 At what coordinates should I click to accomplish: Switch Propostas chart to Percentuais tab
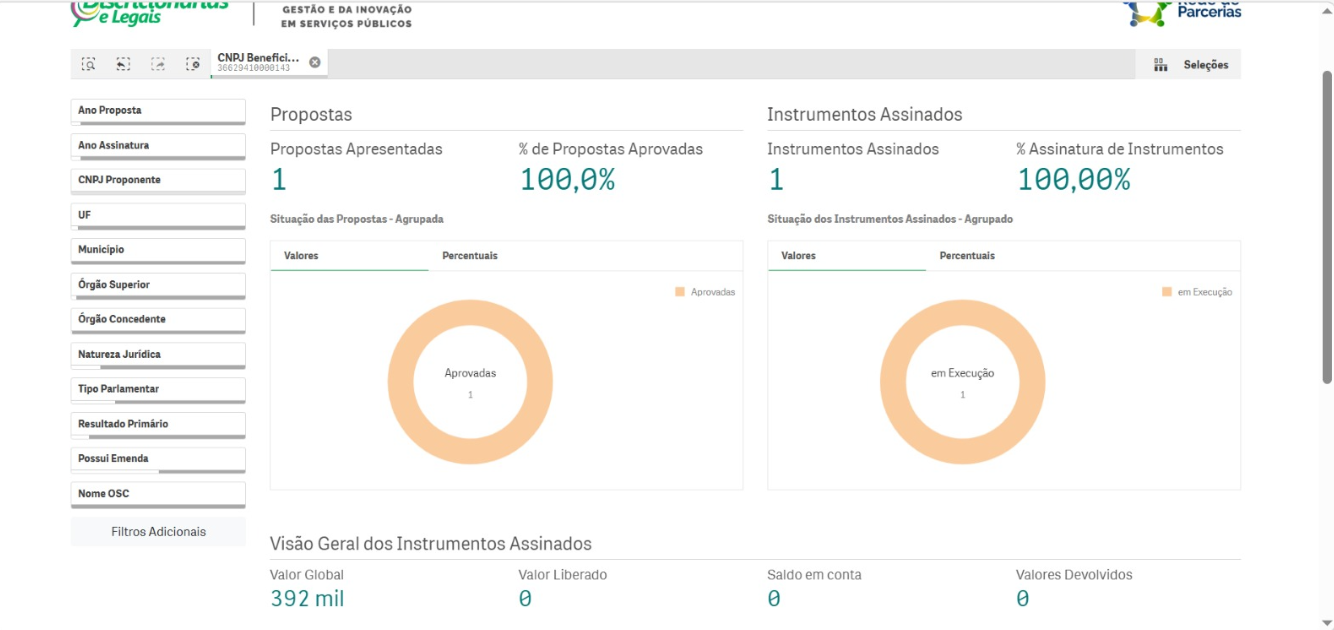tap(470, 256)
